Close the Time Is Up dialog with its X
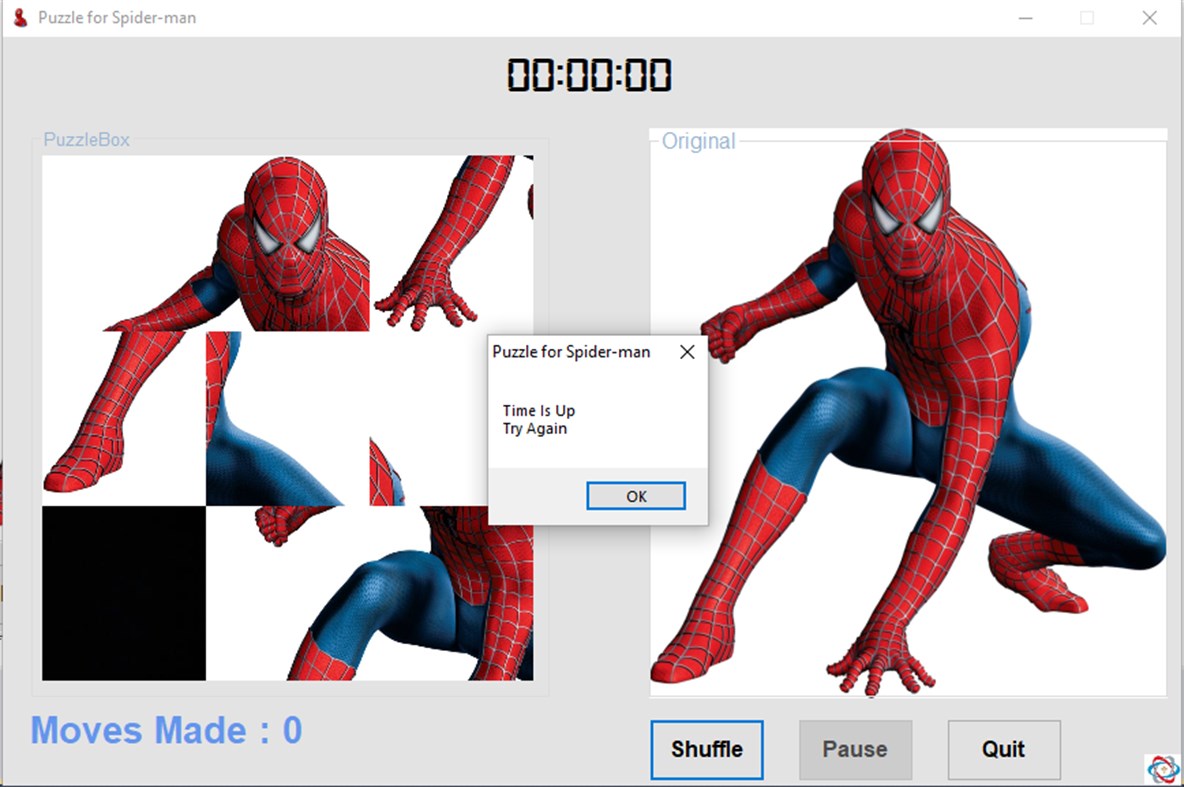1184x787 pixels. coord(686,352)
